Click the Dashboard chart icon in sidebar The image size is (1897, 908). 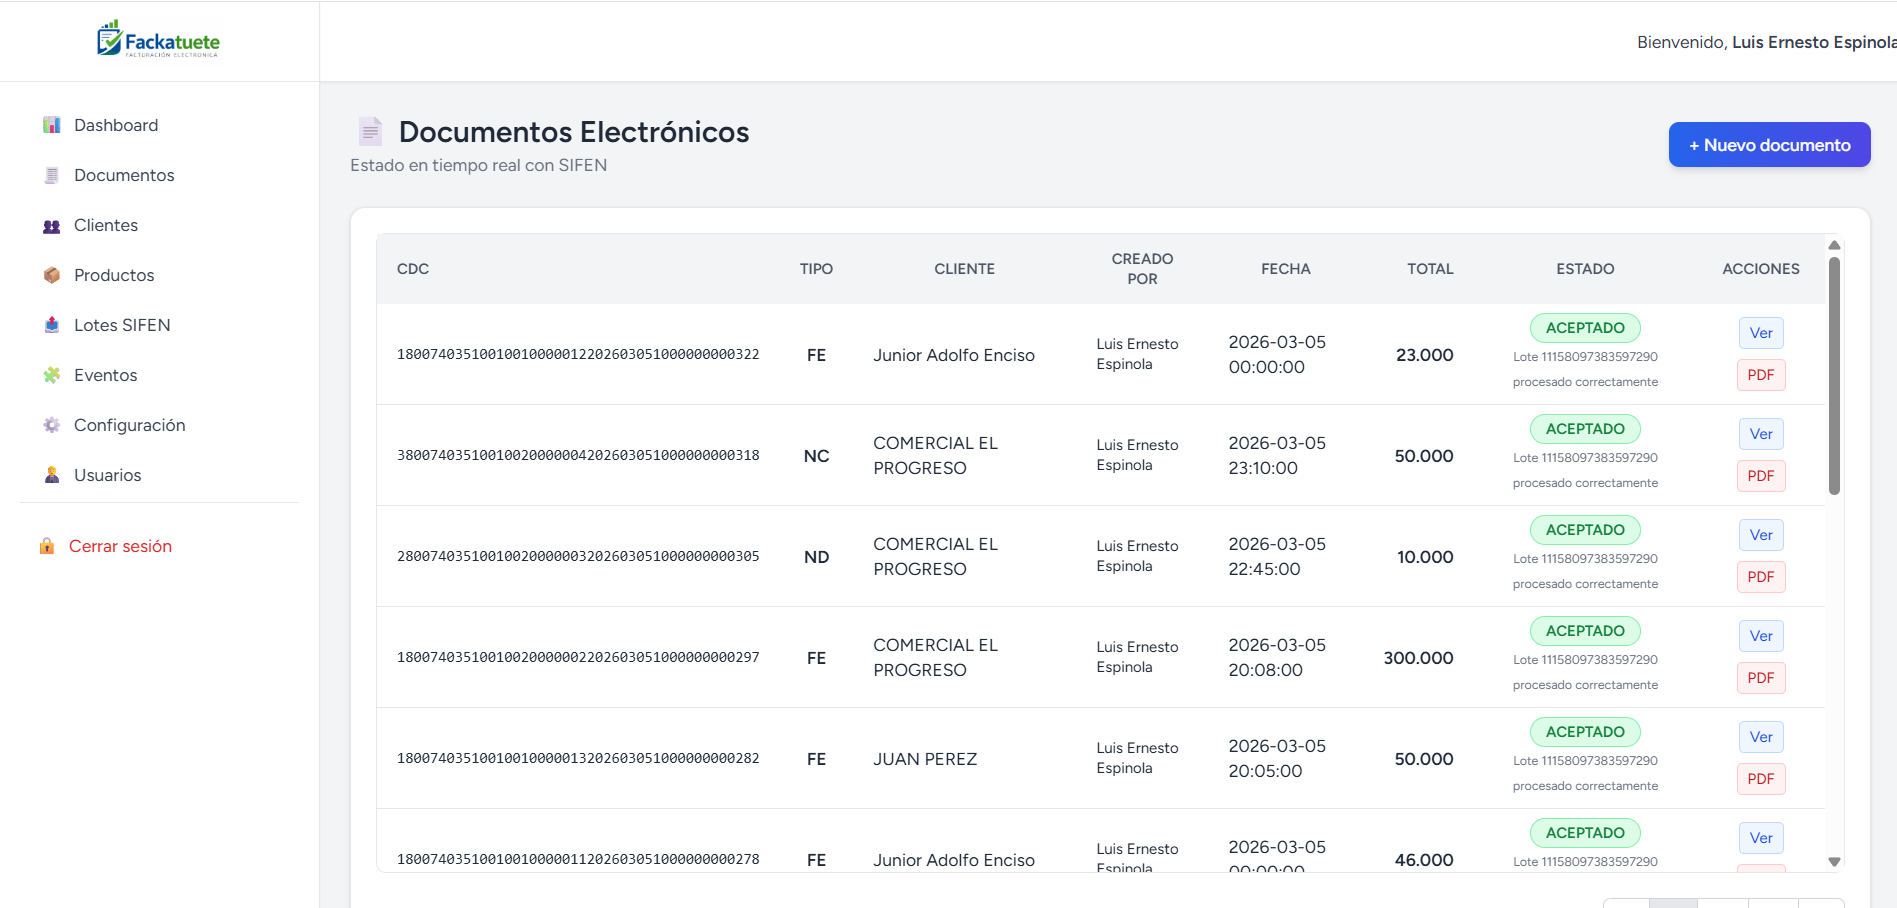point(52,125)
